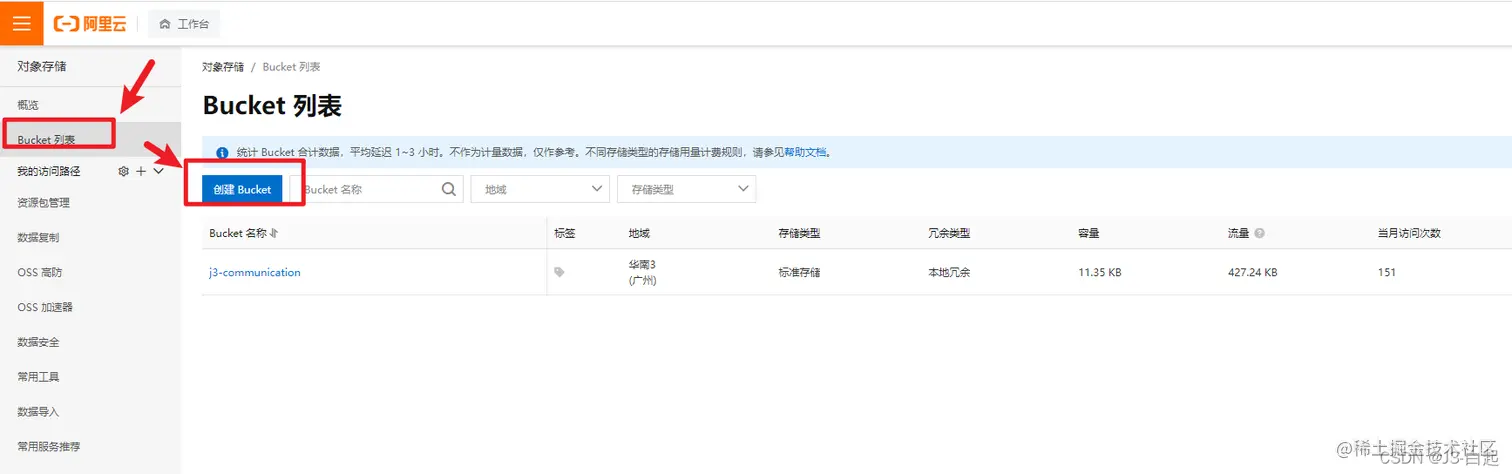Screen dimensions: 1512x474
Task: Add access path with plus icon
Action: click(x=141, y=171)
